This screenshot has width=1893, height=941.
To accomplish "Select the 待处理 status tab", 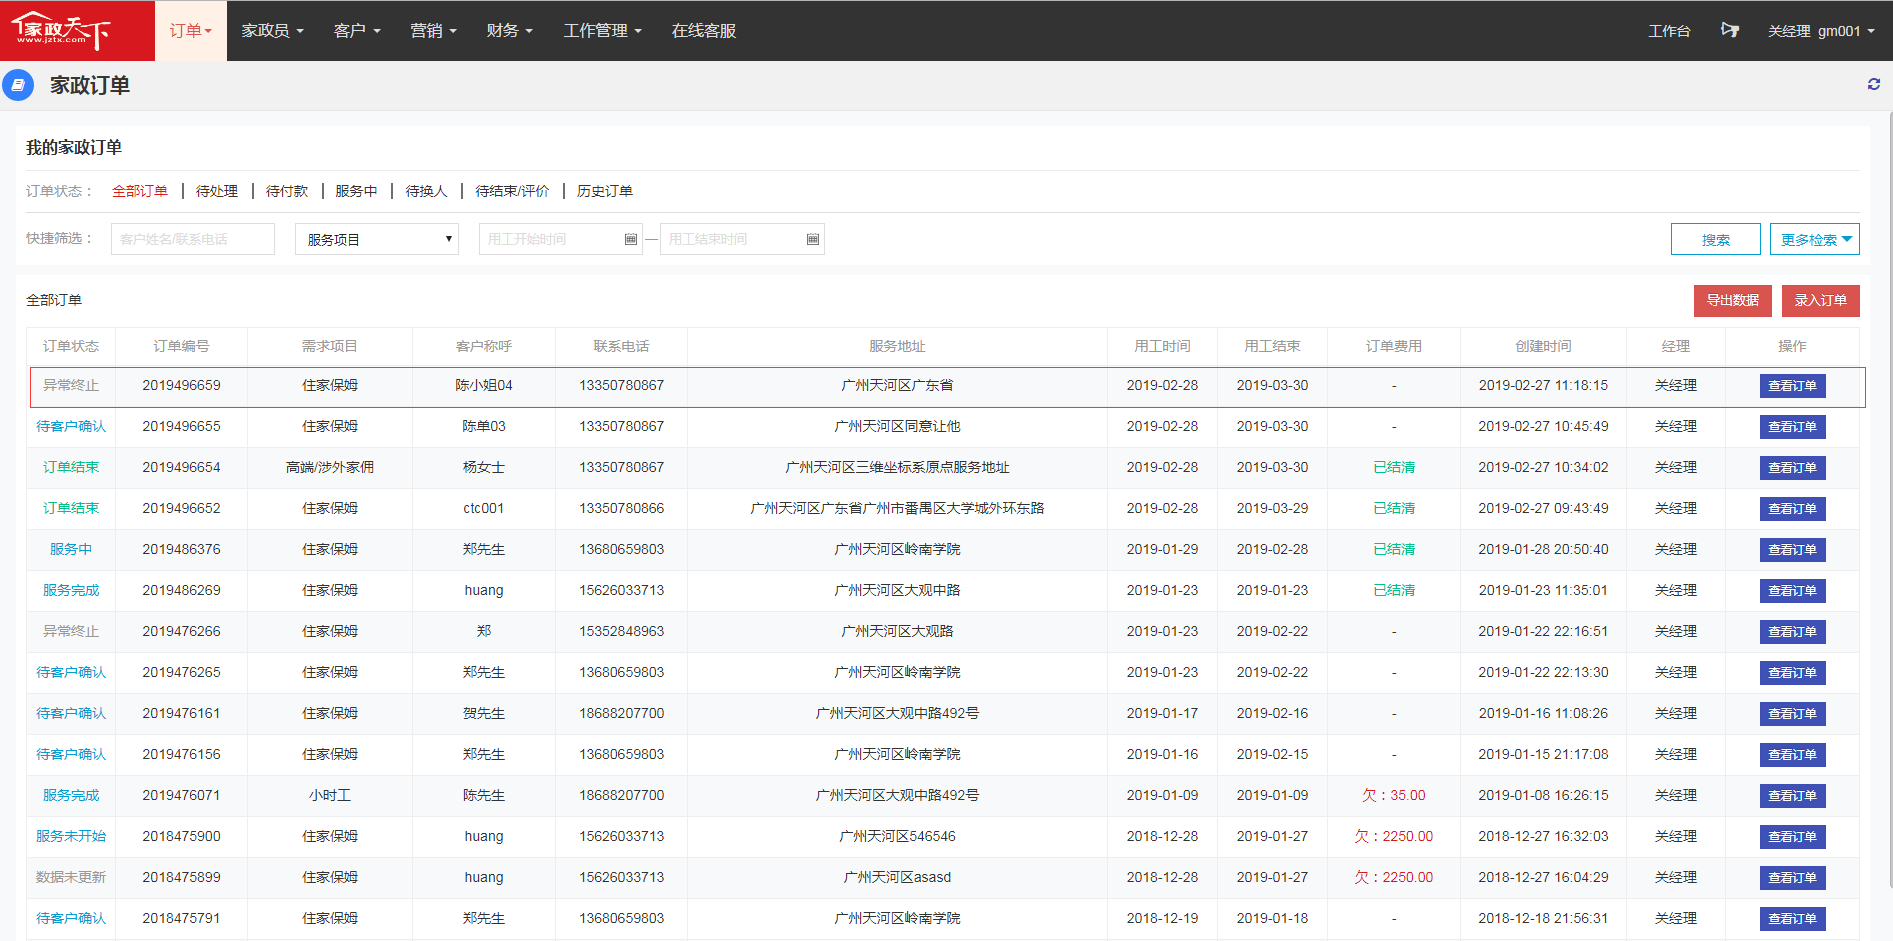I will click(x=217, y=191).
